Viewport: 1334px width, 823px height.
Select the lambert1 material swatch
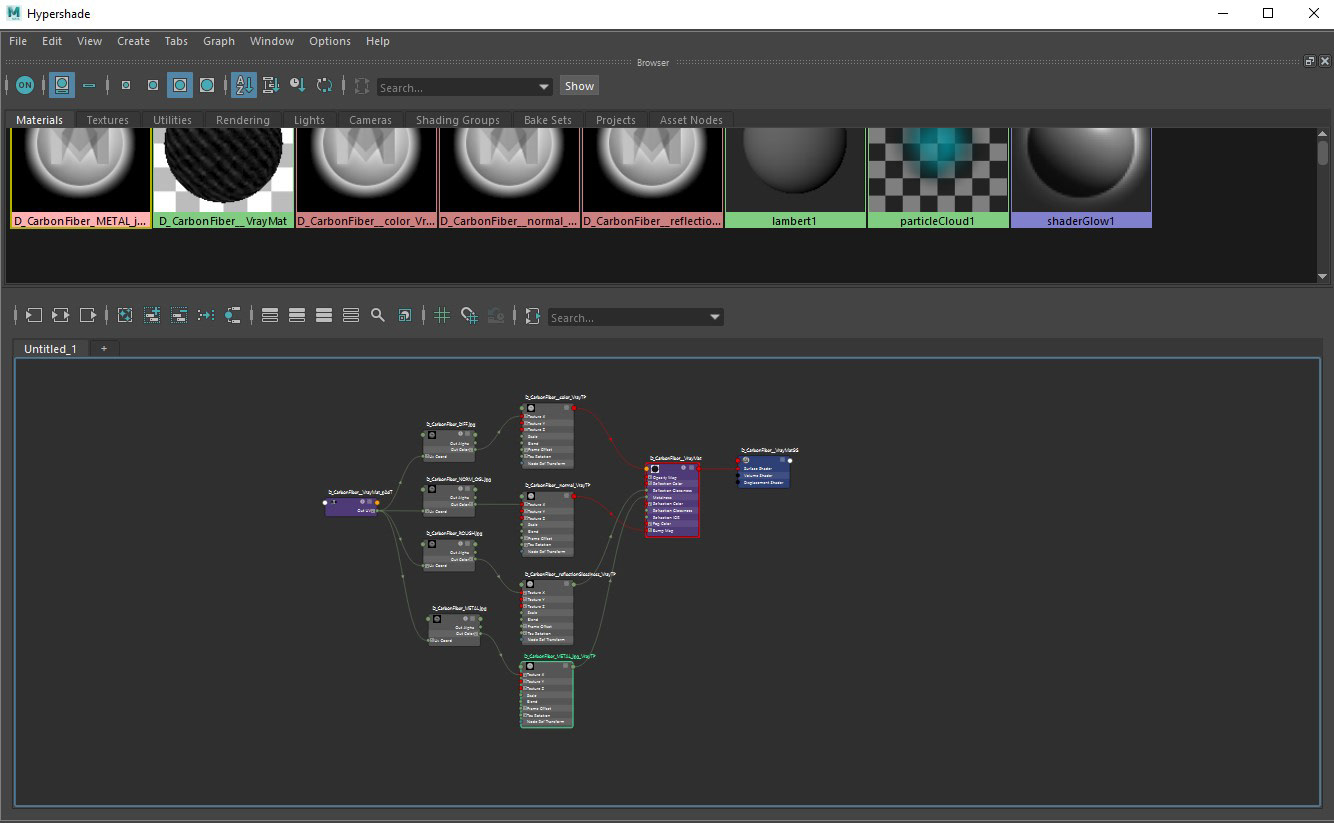click(x=795, y=178)
